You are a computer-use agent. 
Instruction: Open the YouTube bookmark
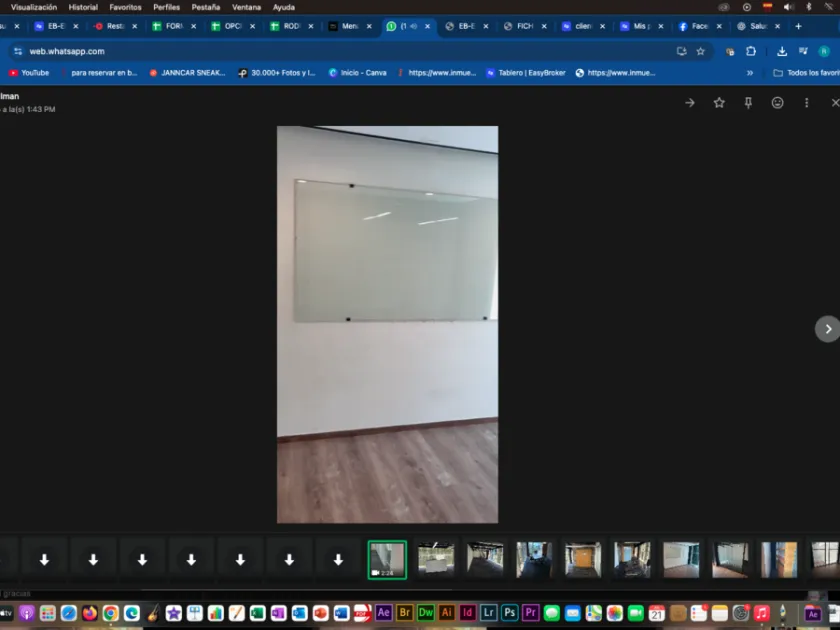point(29,73)
